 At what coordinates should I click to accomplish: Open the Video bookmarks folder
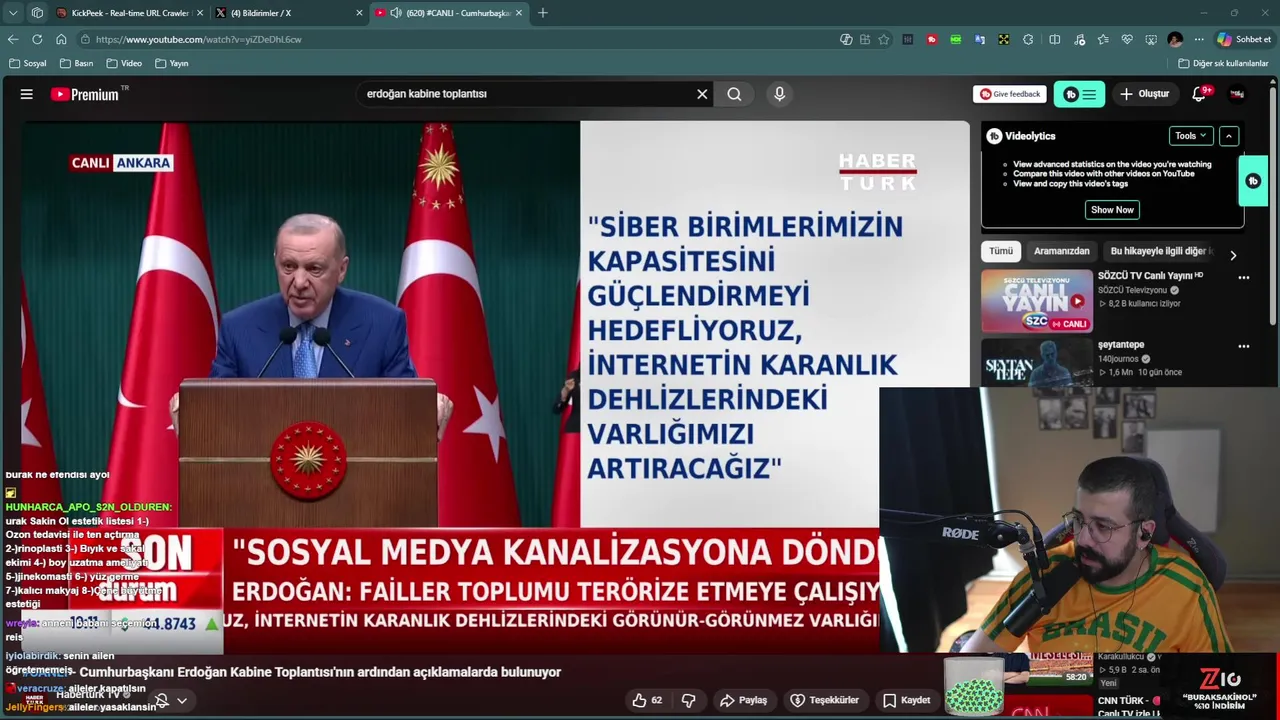click(x=124, y=63)
